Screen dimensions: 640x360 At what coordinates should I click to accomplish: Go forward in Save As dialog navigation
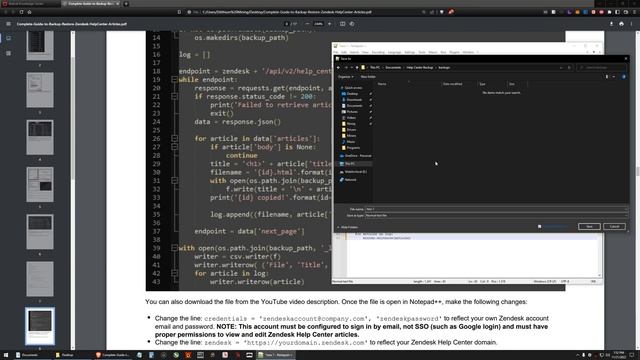pyautogui.click(x=346, y=68)
